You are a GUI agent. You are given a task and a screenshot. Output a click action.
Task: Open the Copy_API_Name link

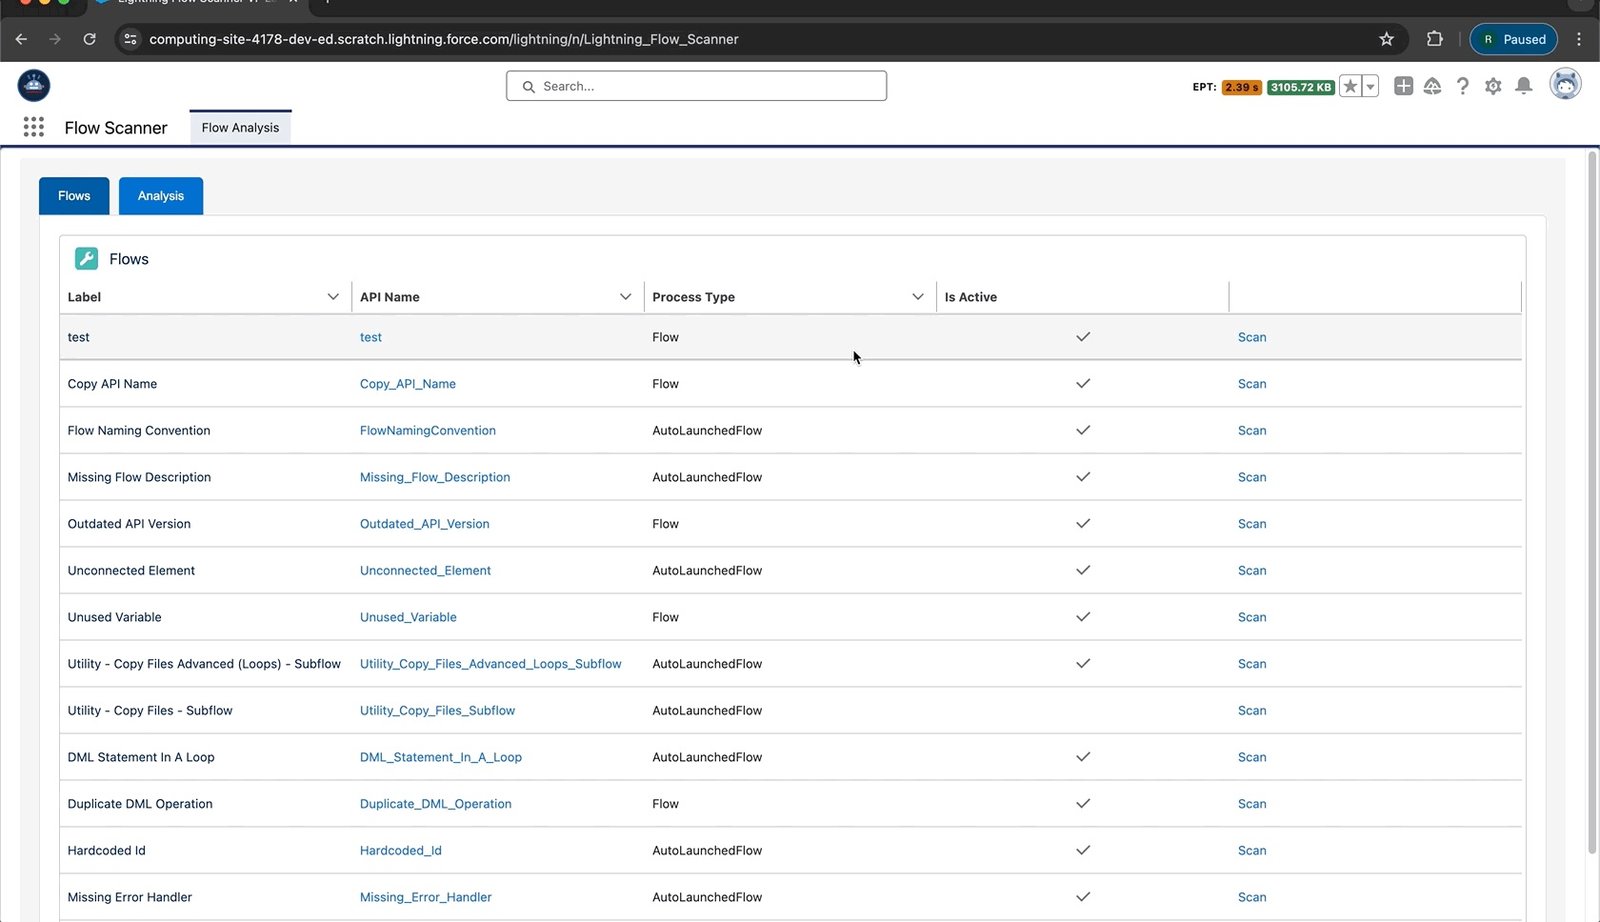(x=408, y=384)
